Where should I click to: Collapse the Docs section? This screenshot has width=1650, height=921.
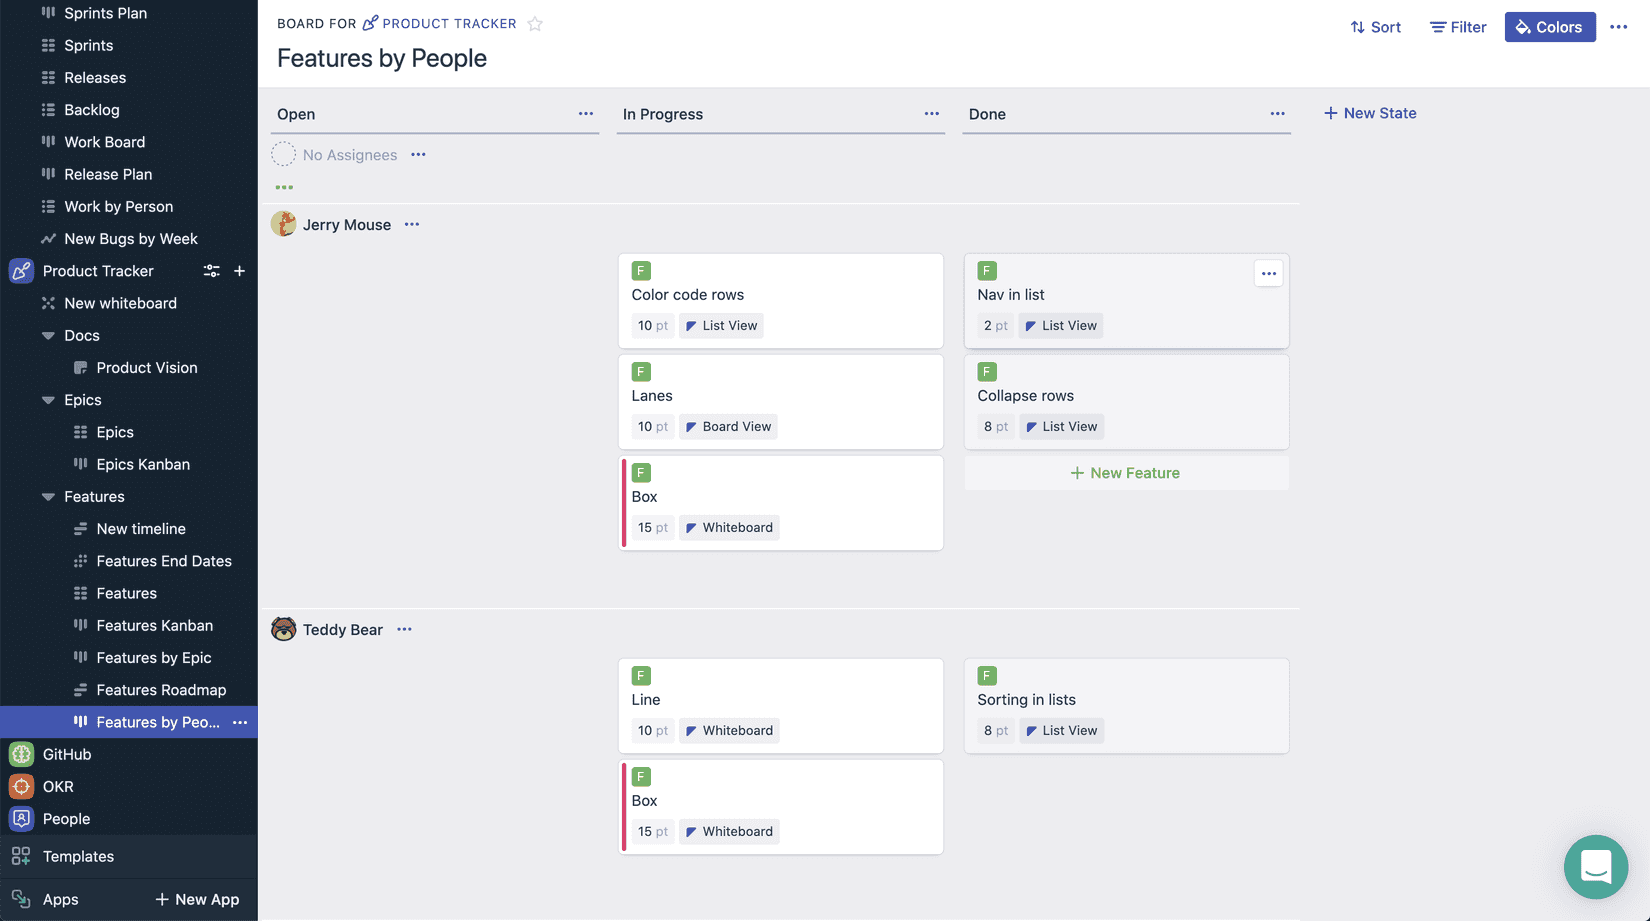(48, 336)
